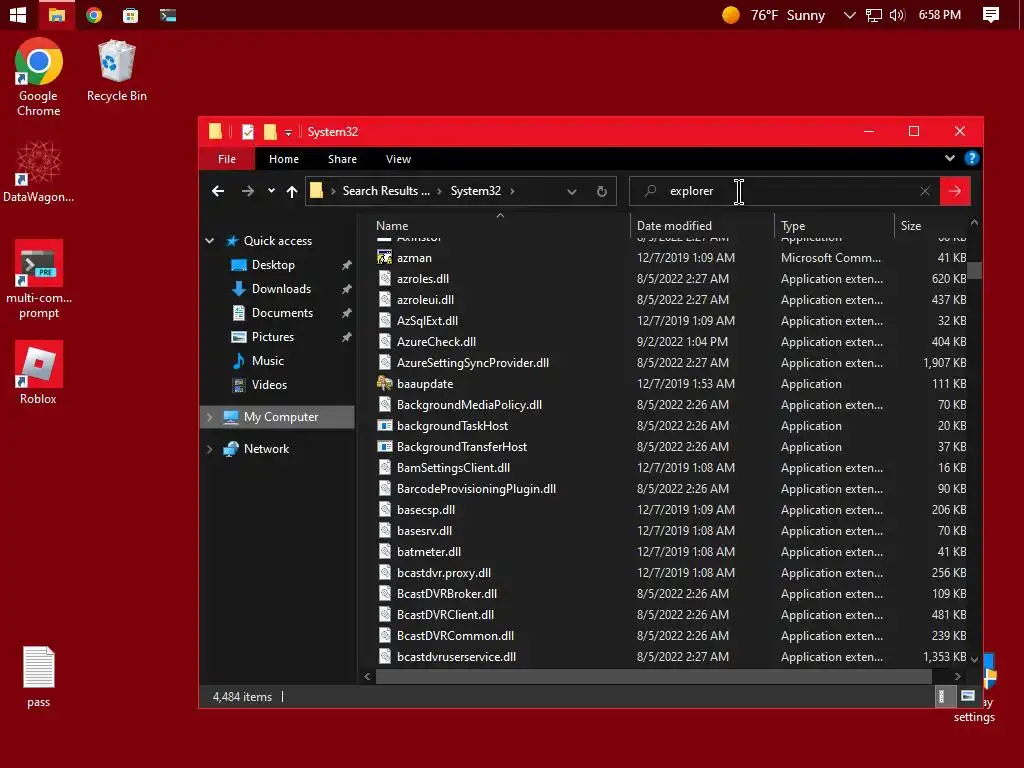Collapse the Quick access tree node

[210, 241]
